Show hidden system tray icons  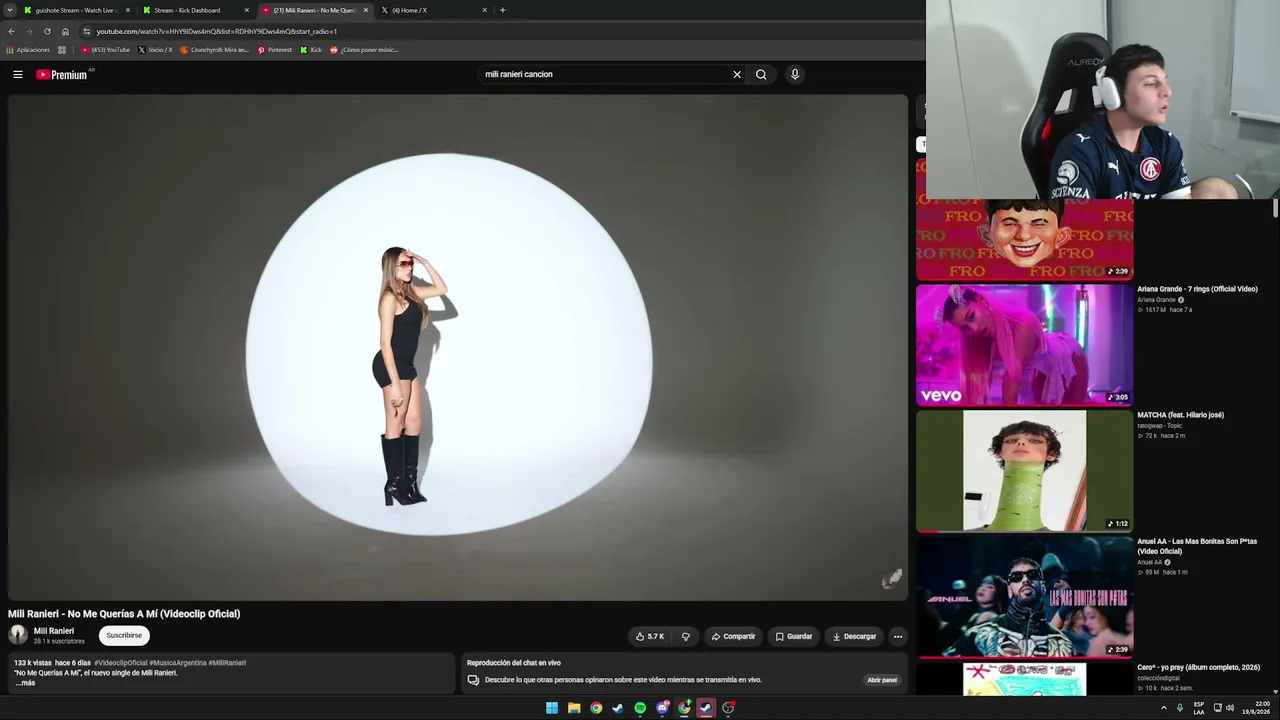tap(1163, 708)
